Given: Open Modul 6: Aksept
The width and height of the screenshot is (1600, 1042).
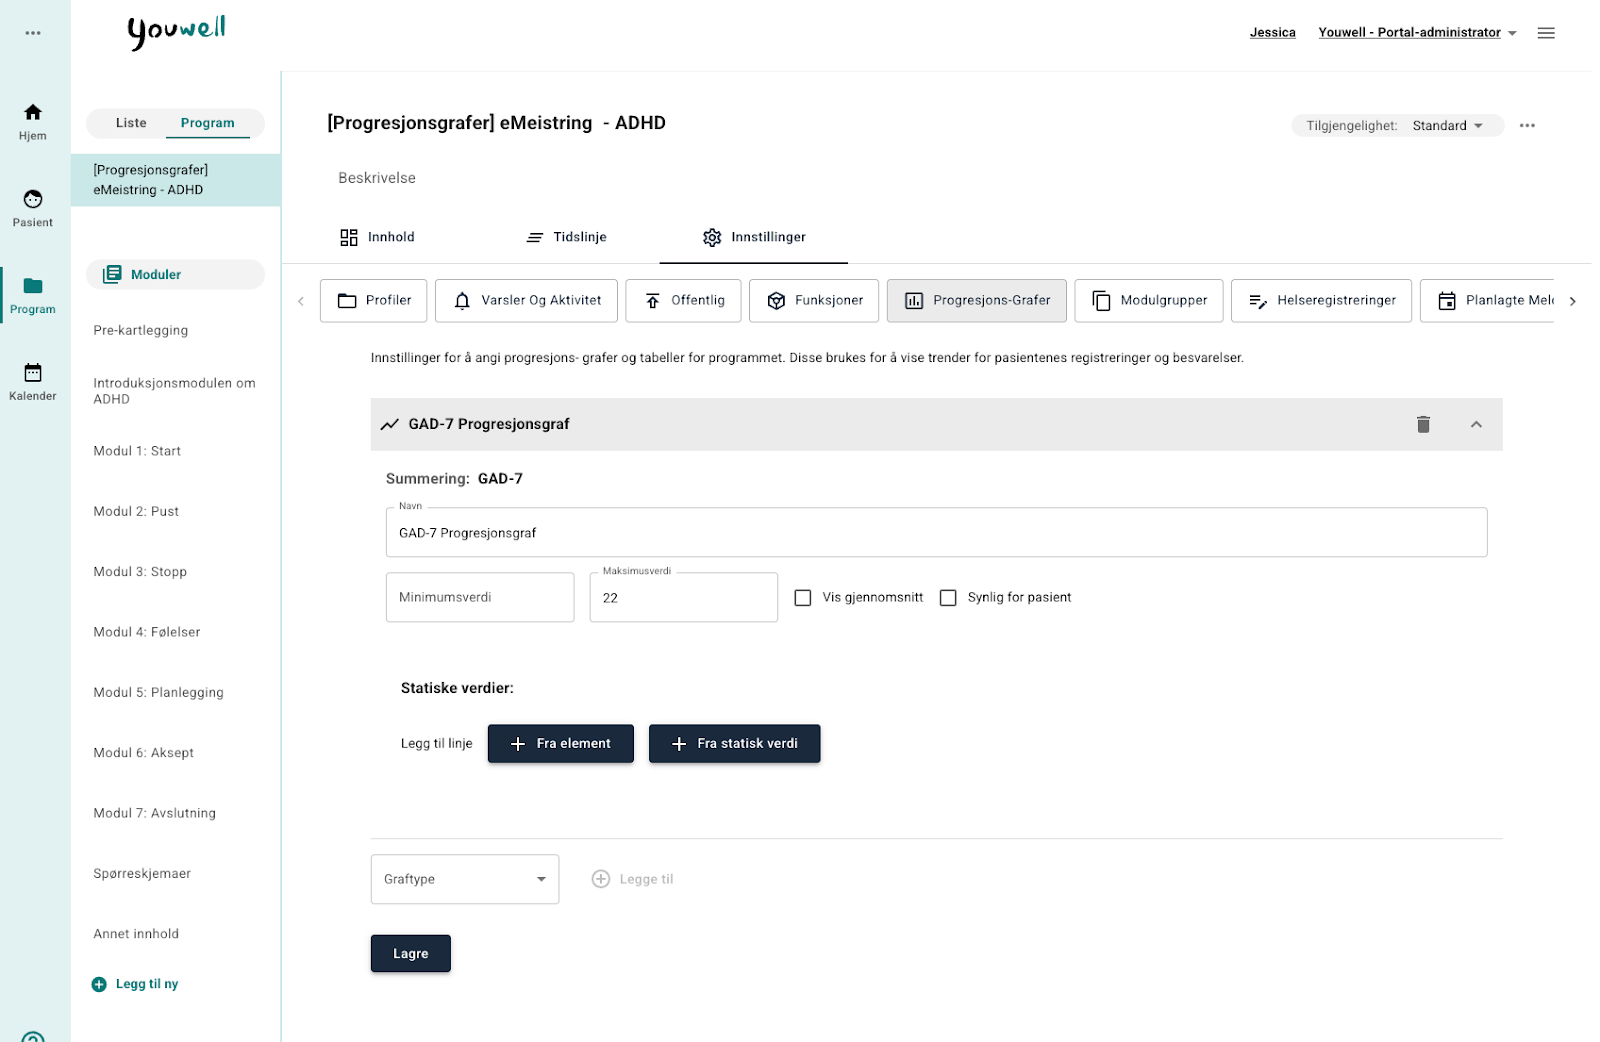Looking at the screenshot, I should [x=144, y=753].
